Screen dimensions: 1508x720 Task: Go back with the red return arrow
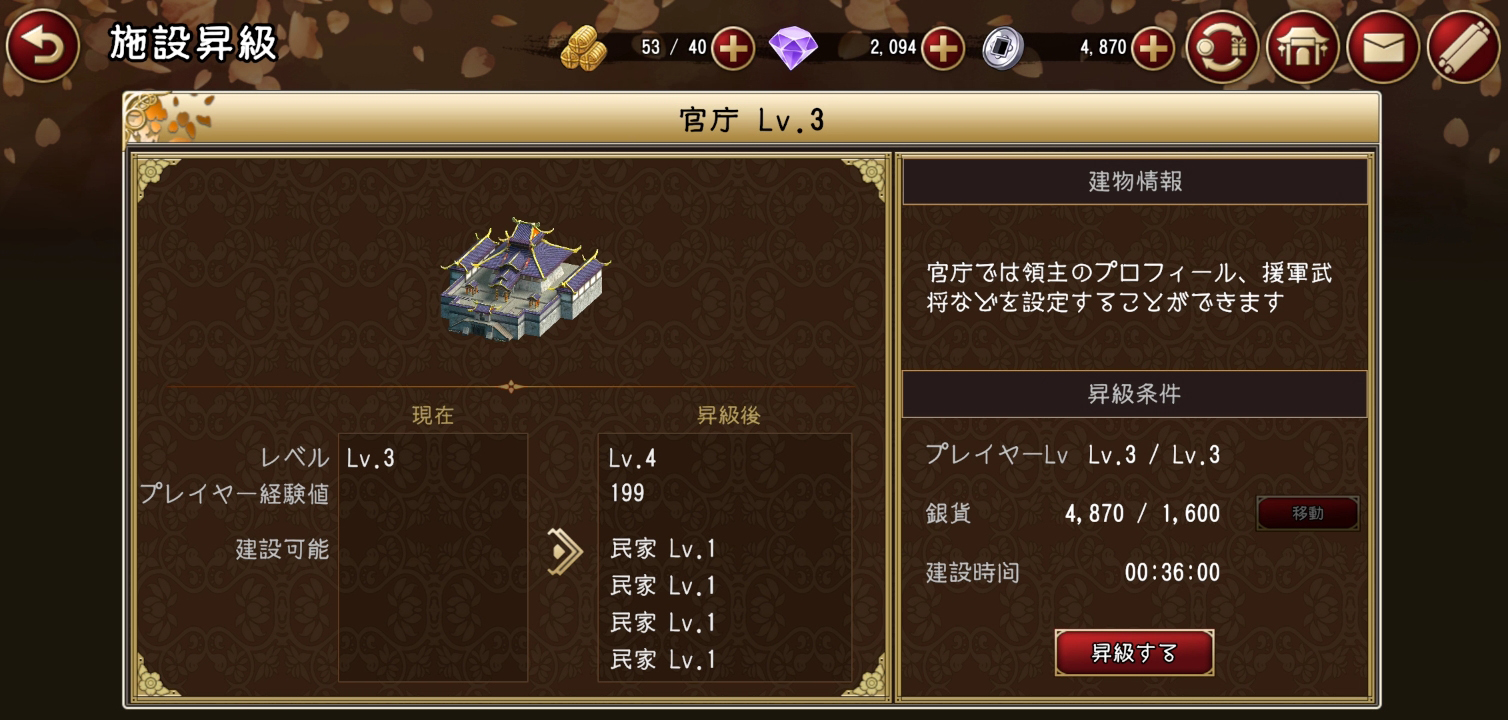click(43, 46)
